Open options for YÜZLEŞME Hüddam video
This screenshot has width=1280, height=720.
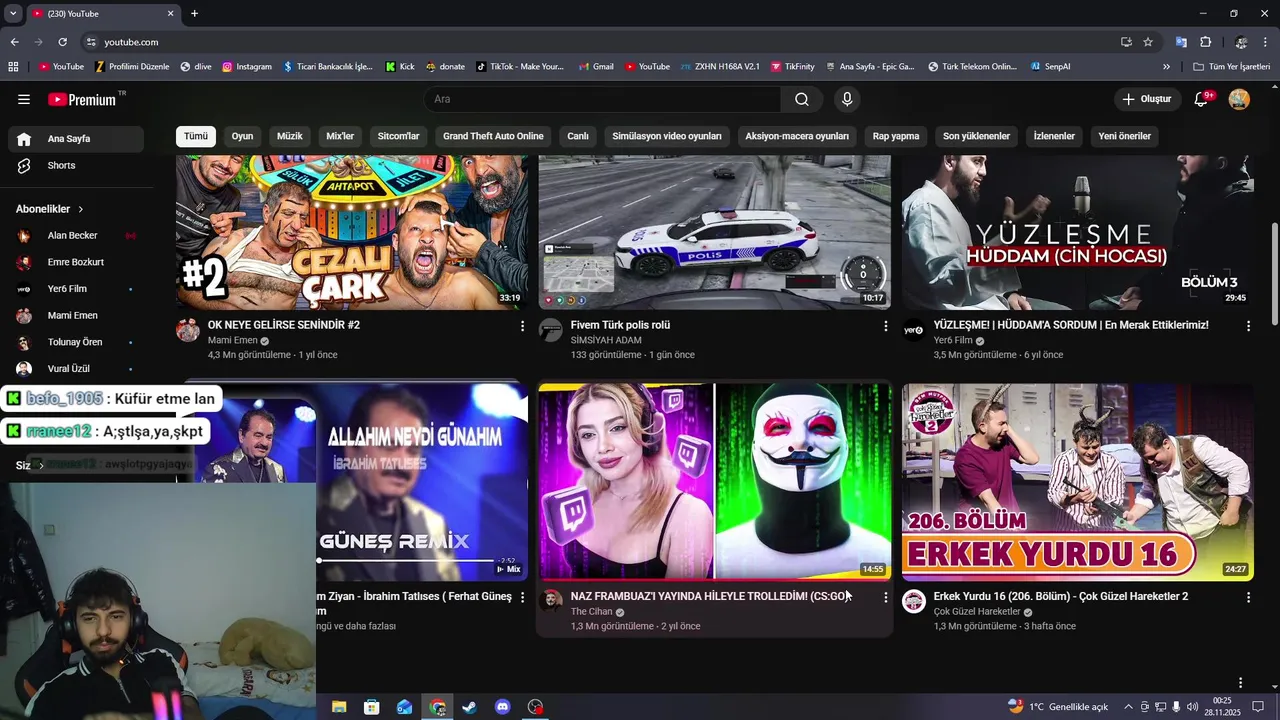pos(1248,326)
